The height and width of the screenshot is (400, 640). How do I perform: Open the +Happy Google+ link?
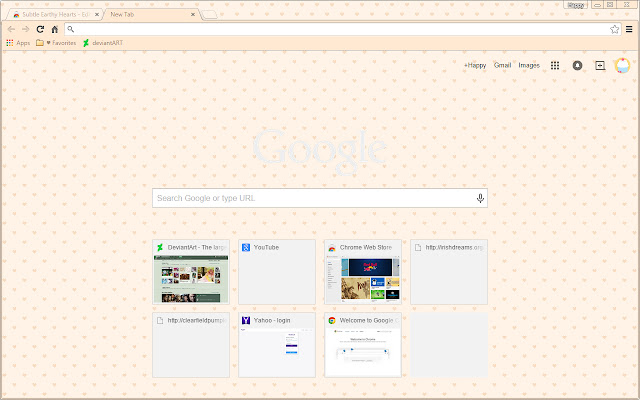pyautogui.click(x=475, y=65)
